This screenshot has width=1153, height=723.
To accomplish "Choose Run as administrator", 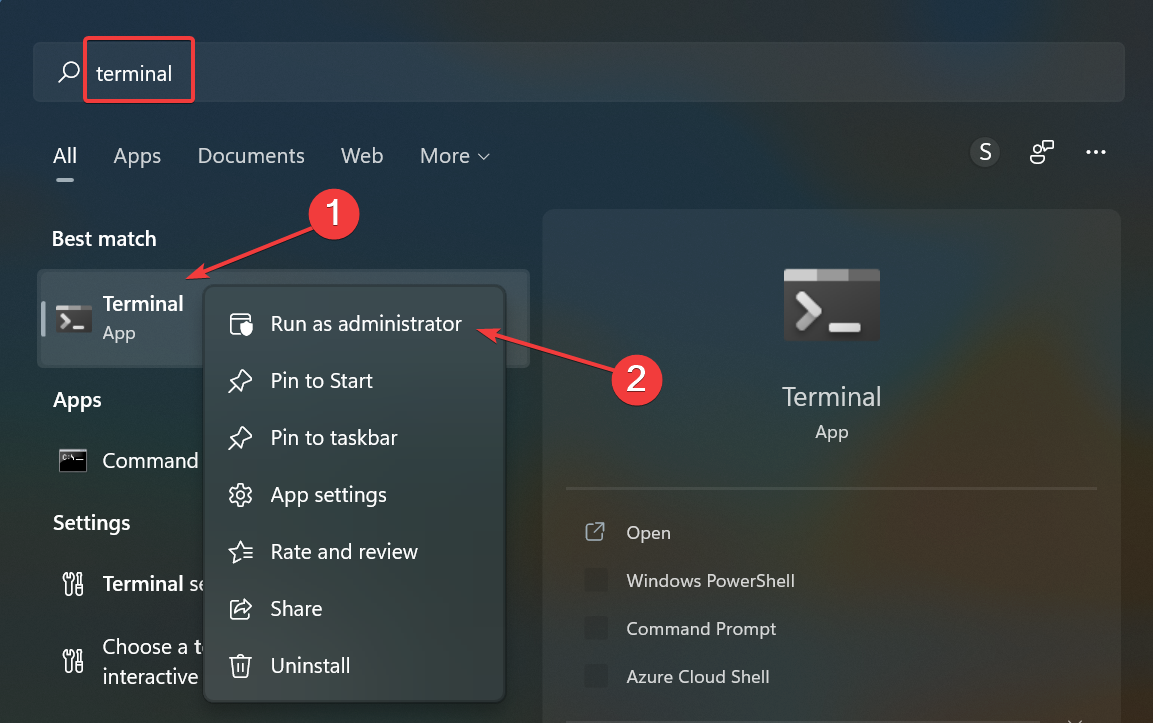I will pyautogui.click(x=354, y=324).
